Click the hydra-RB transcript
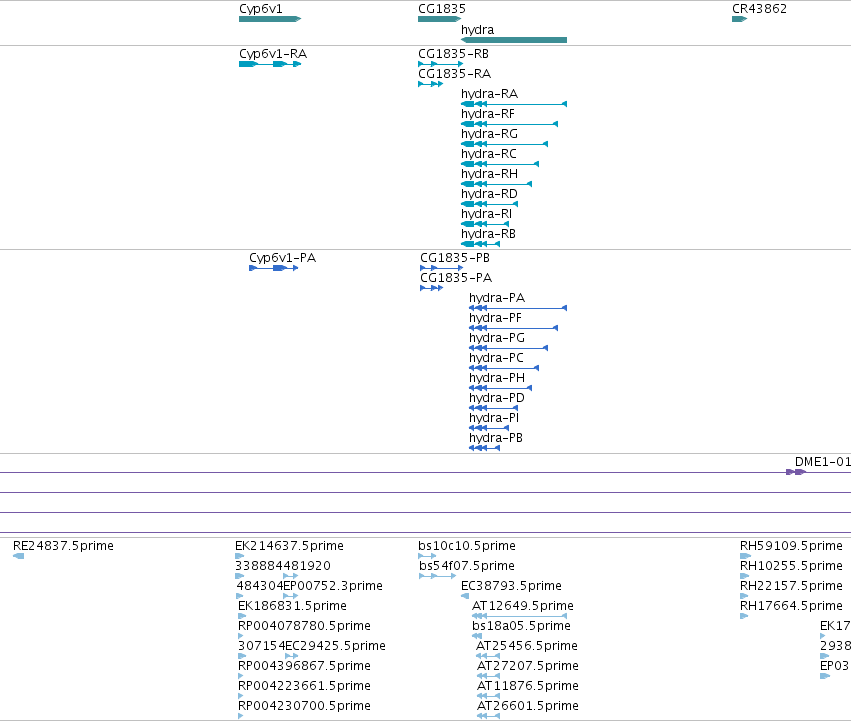This screenshot has height=721, width=851. click(x=480, y=244)
